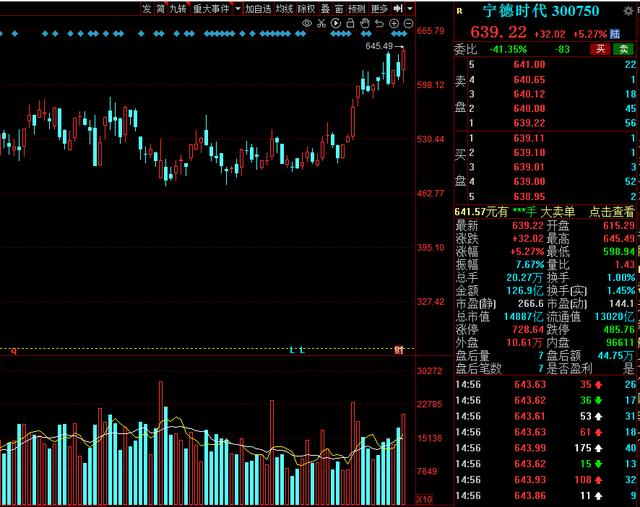Open the 更多 more menu

pyautogui.click(x=379, y=9)
